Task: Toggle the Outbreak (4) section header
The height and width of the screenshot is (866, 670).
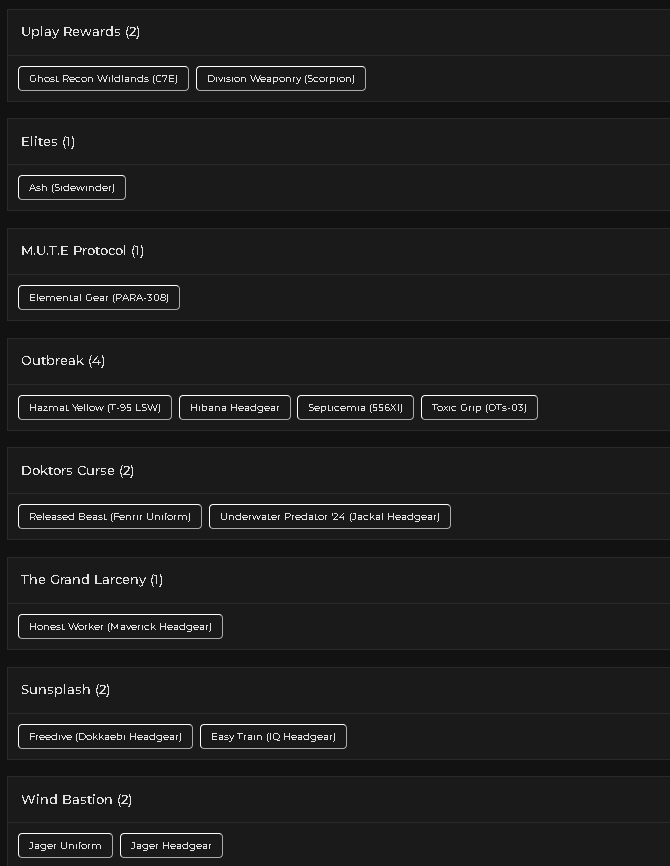Action: coord(339,361)
